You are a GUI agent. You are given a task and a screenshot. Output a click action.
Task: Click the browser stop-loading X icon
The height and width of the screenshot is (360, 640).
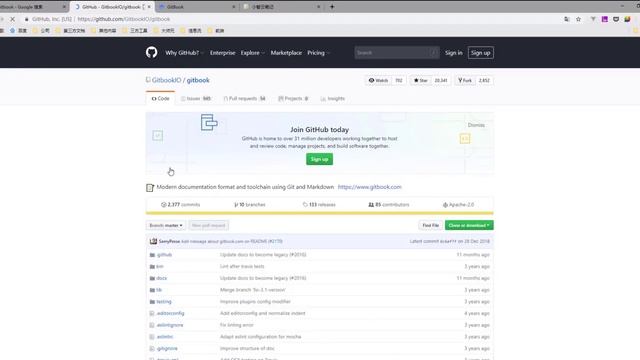(12, 19)
